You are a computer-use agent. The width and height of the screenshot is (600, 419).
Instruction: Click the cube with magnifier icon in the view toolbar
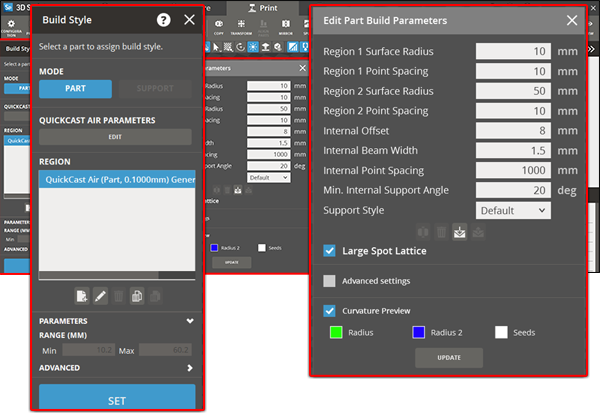pos(278,47)
